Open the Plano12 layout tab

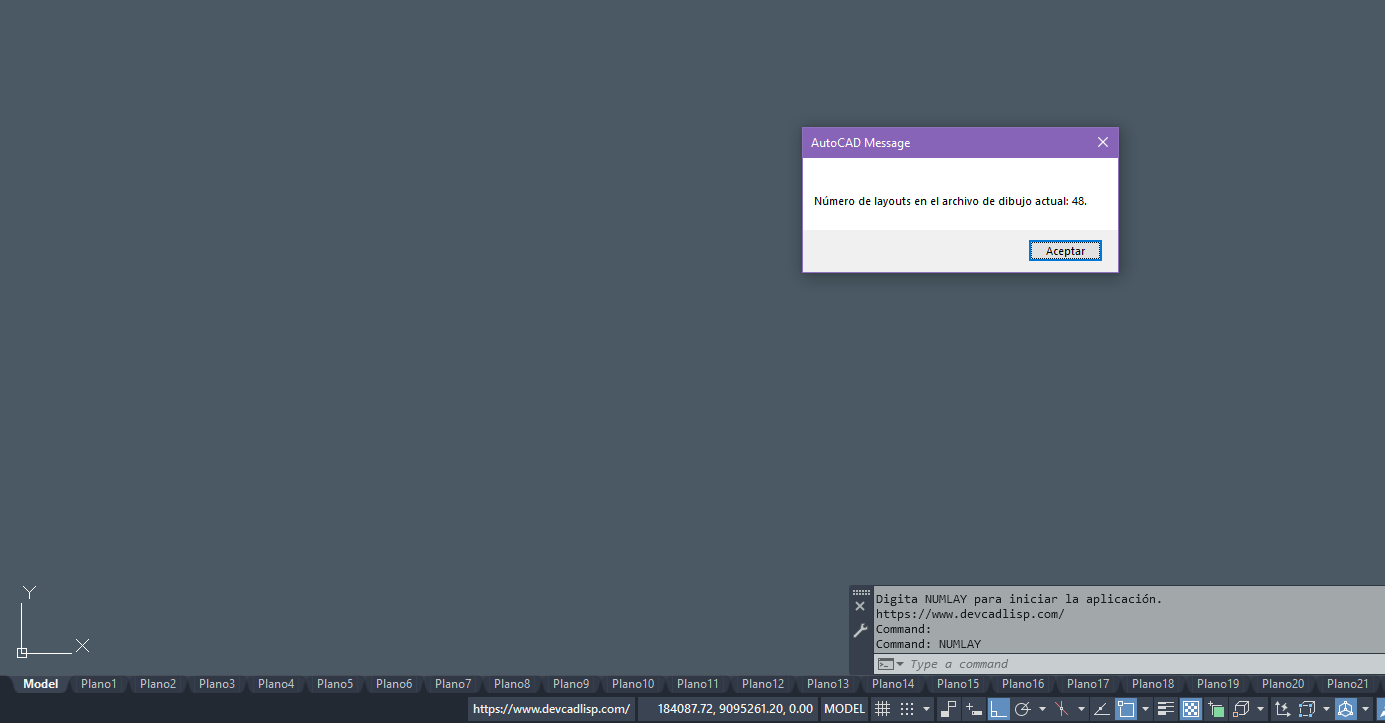coord(763,684)
